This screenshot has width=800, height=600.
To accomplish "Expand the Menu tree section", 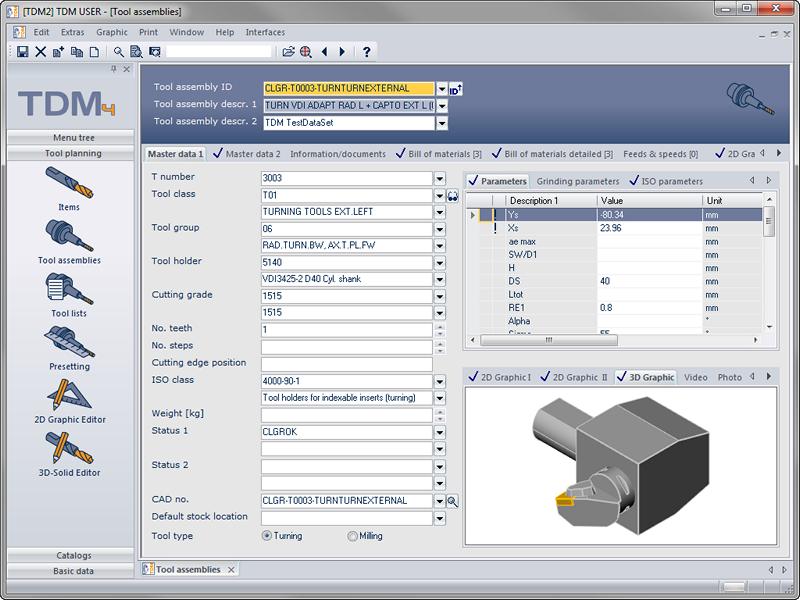I will 71,138.
